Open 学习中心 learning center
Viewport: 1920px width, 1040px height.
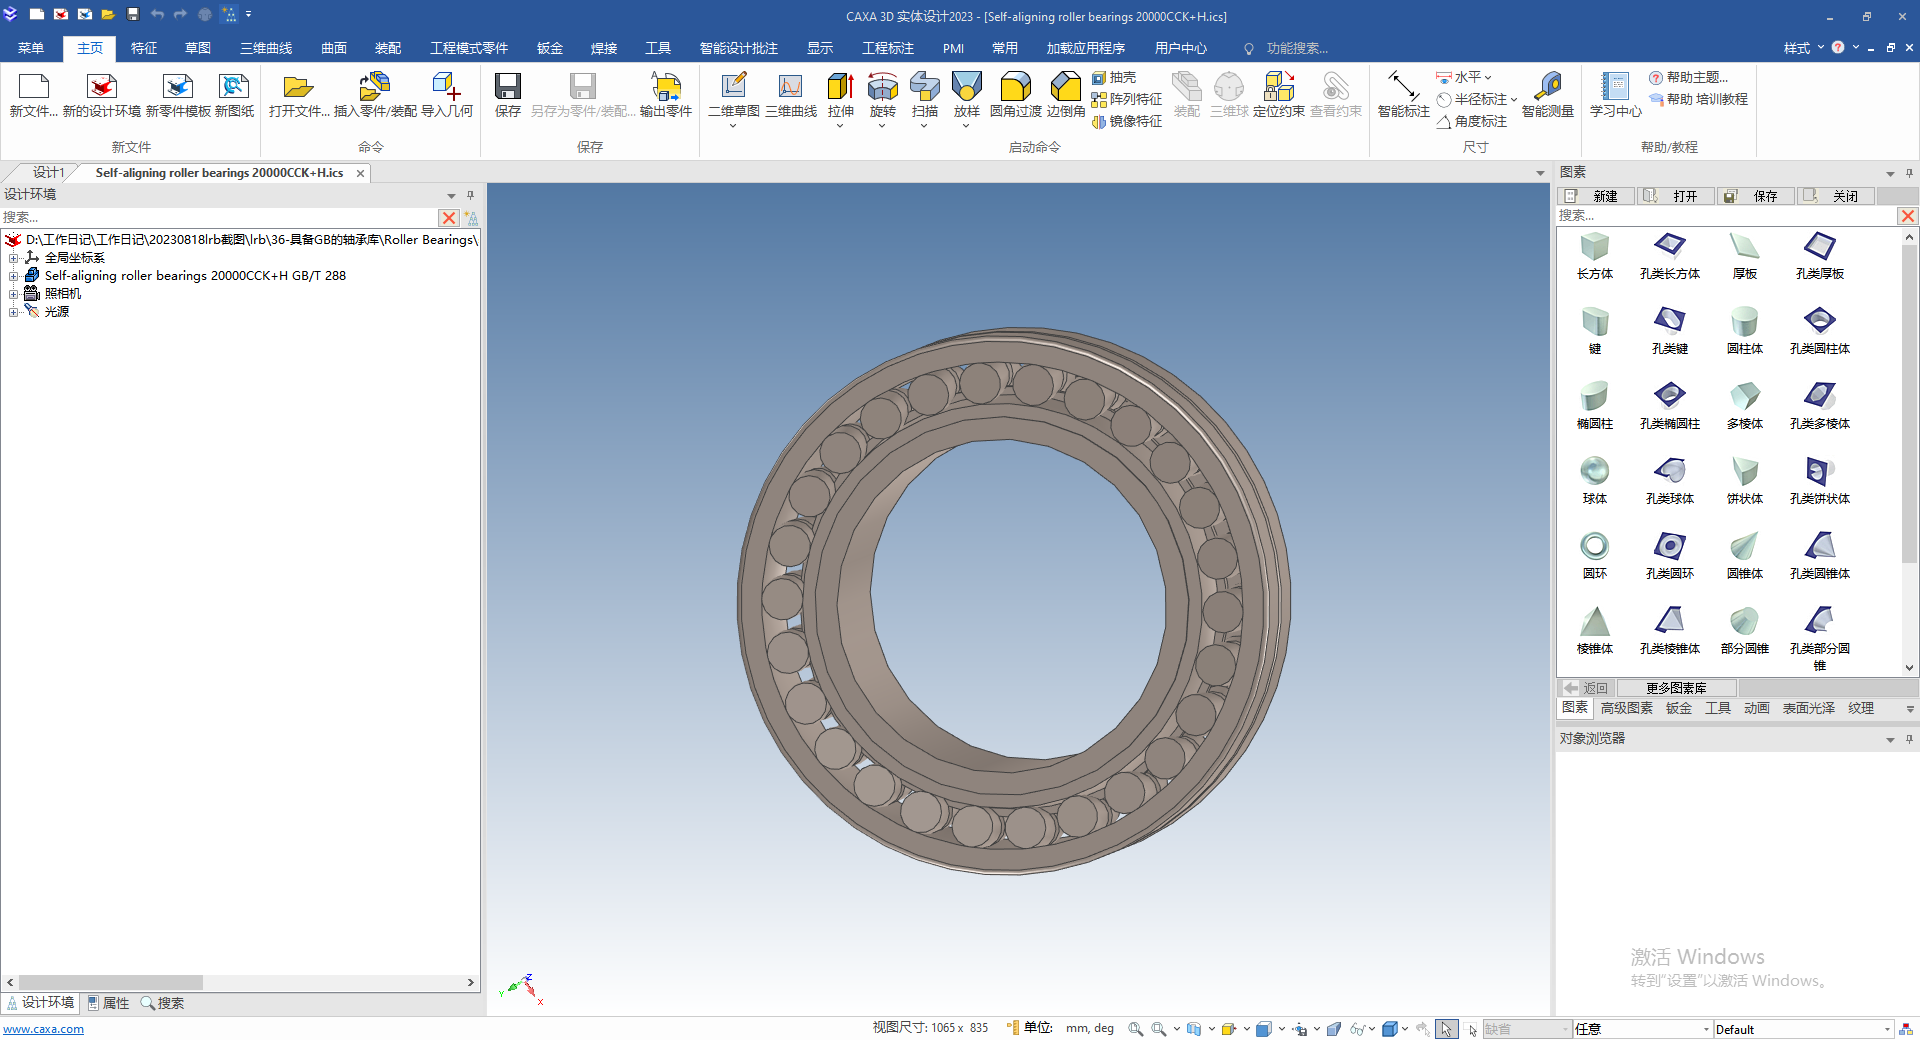click(1616, 95)
